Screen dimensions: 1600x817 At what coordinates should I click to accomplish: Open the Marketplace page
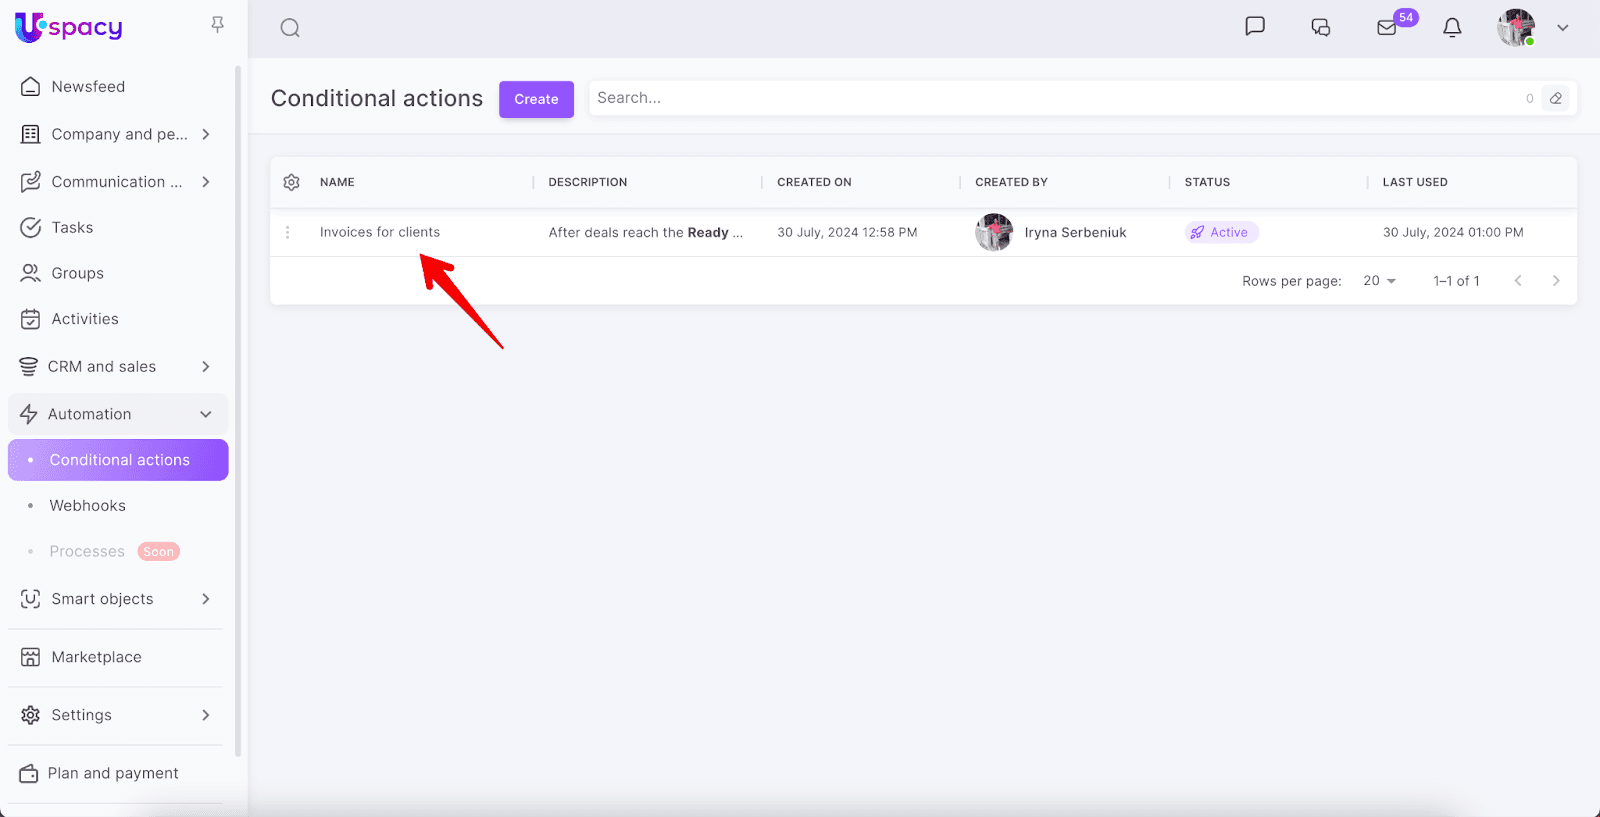[96, 657]
